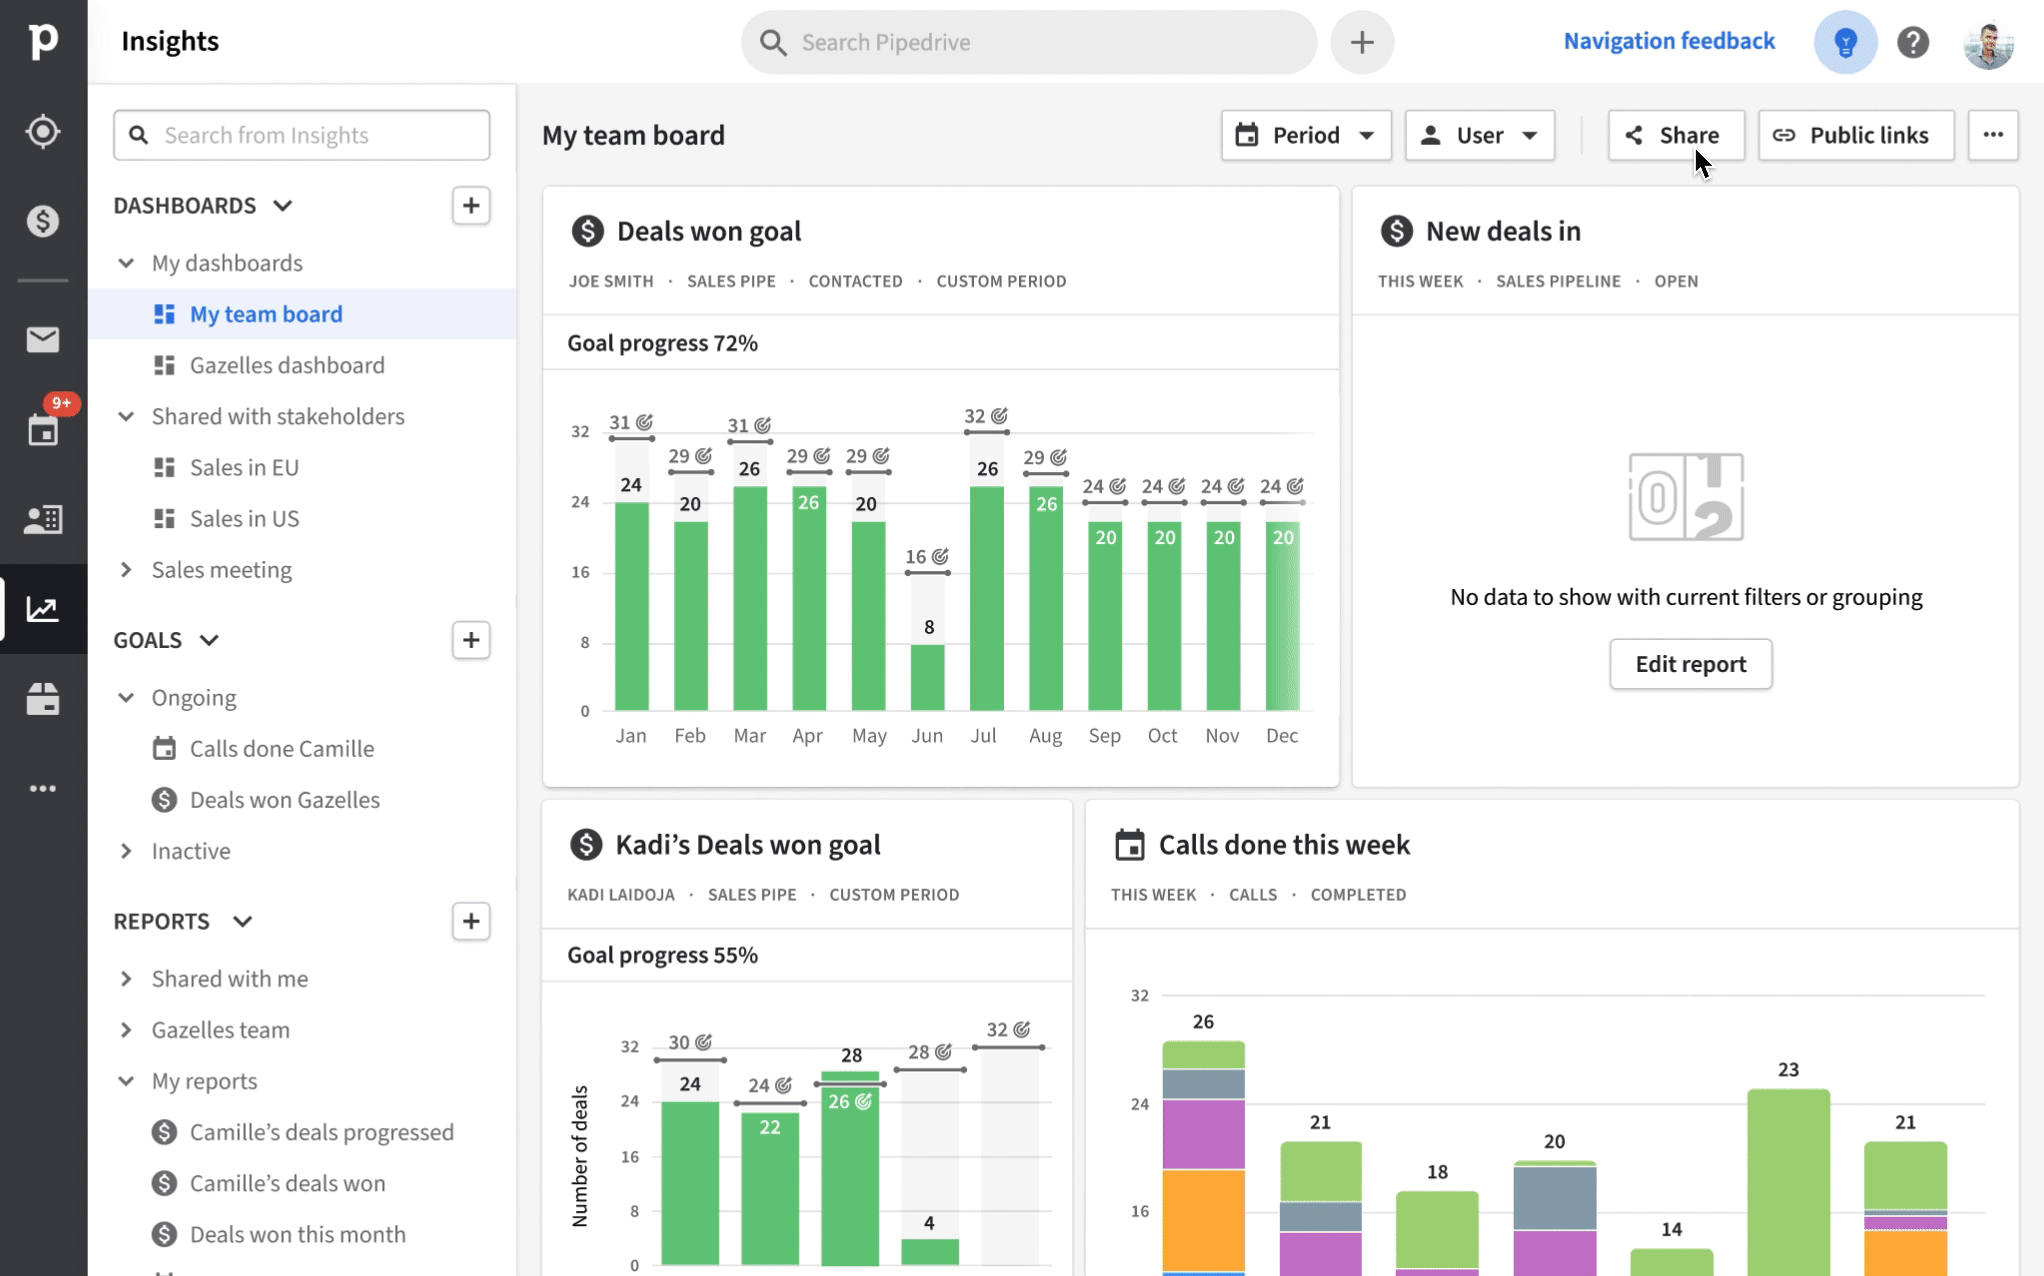Viewport: 2044px width, 1276px height.
Task: Collapse the Shared with stakeholders folder
Action: [x=126, y=416]
